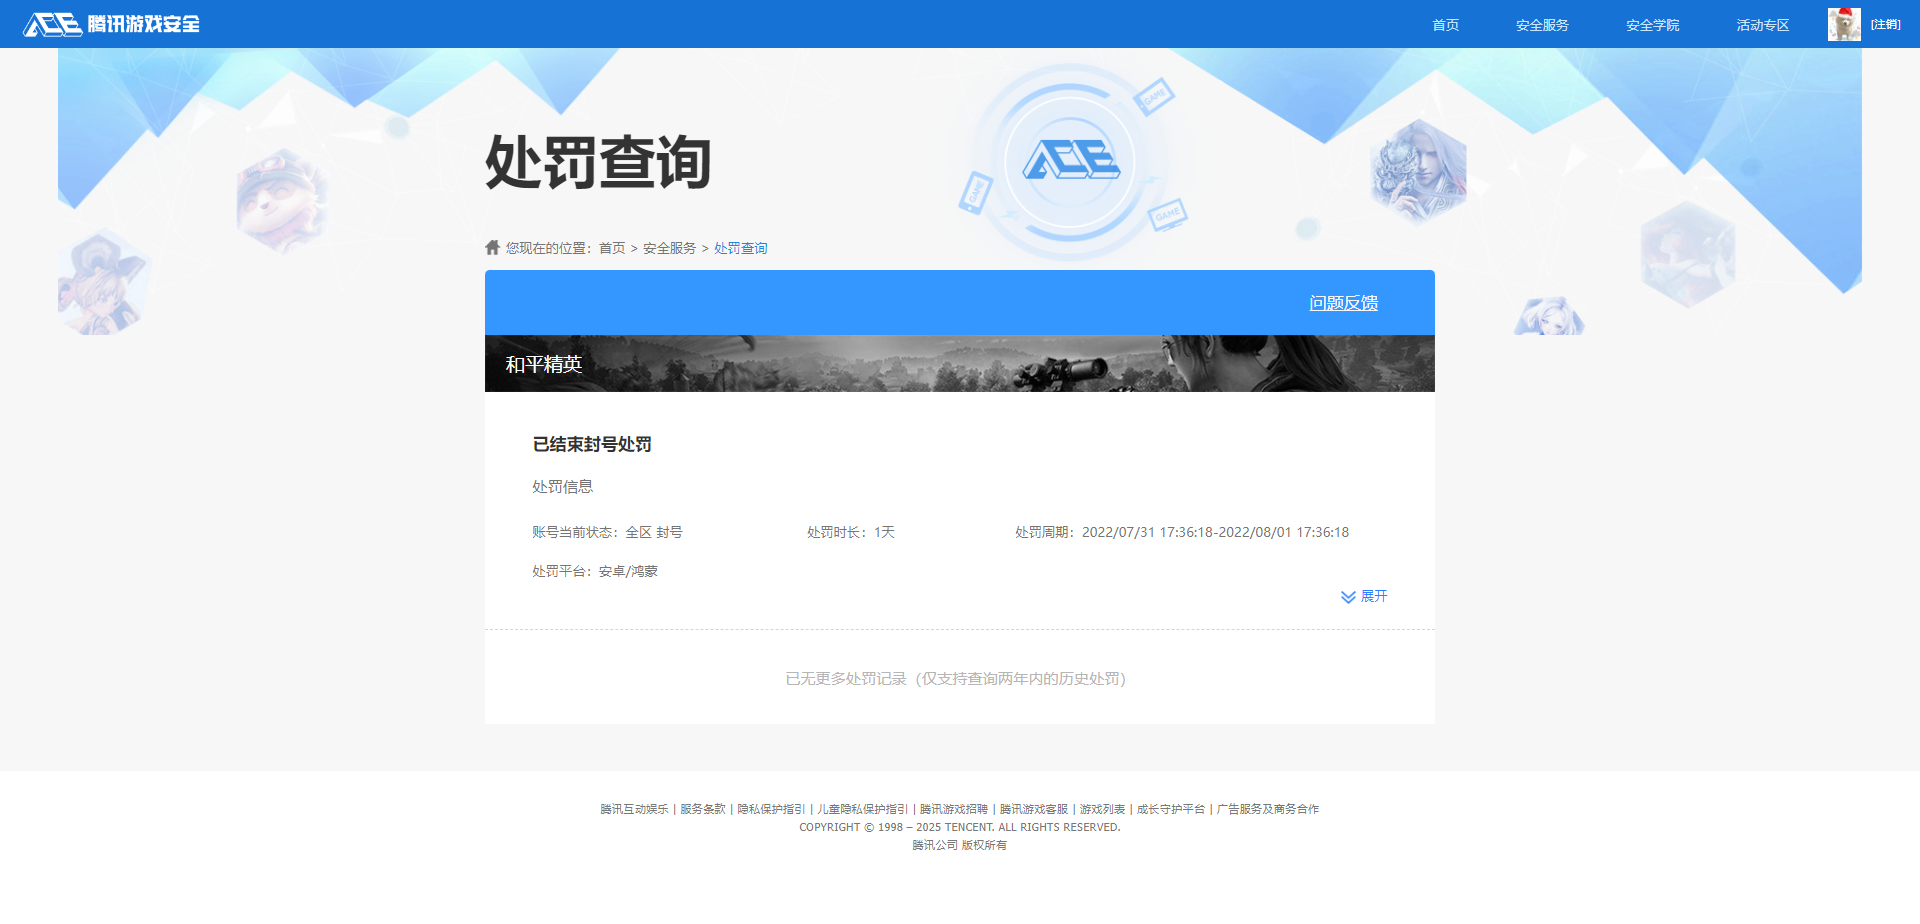The image size is (1920, 924).
Task: Open 游戏列表 from the footer links
Action: pos(1101,808)
